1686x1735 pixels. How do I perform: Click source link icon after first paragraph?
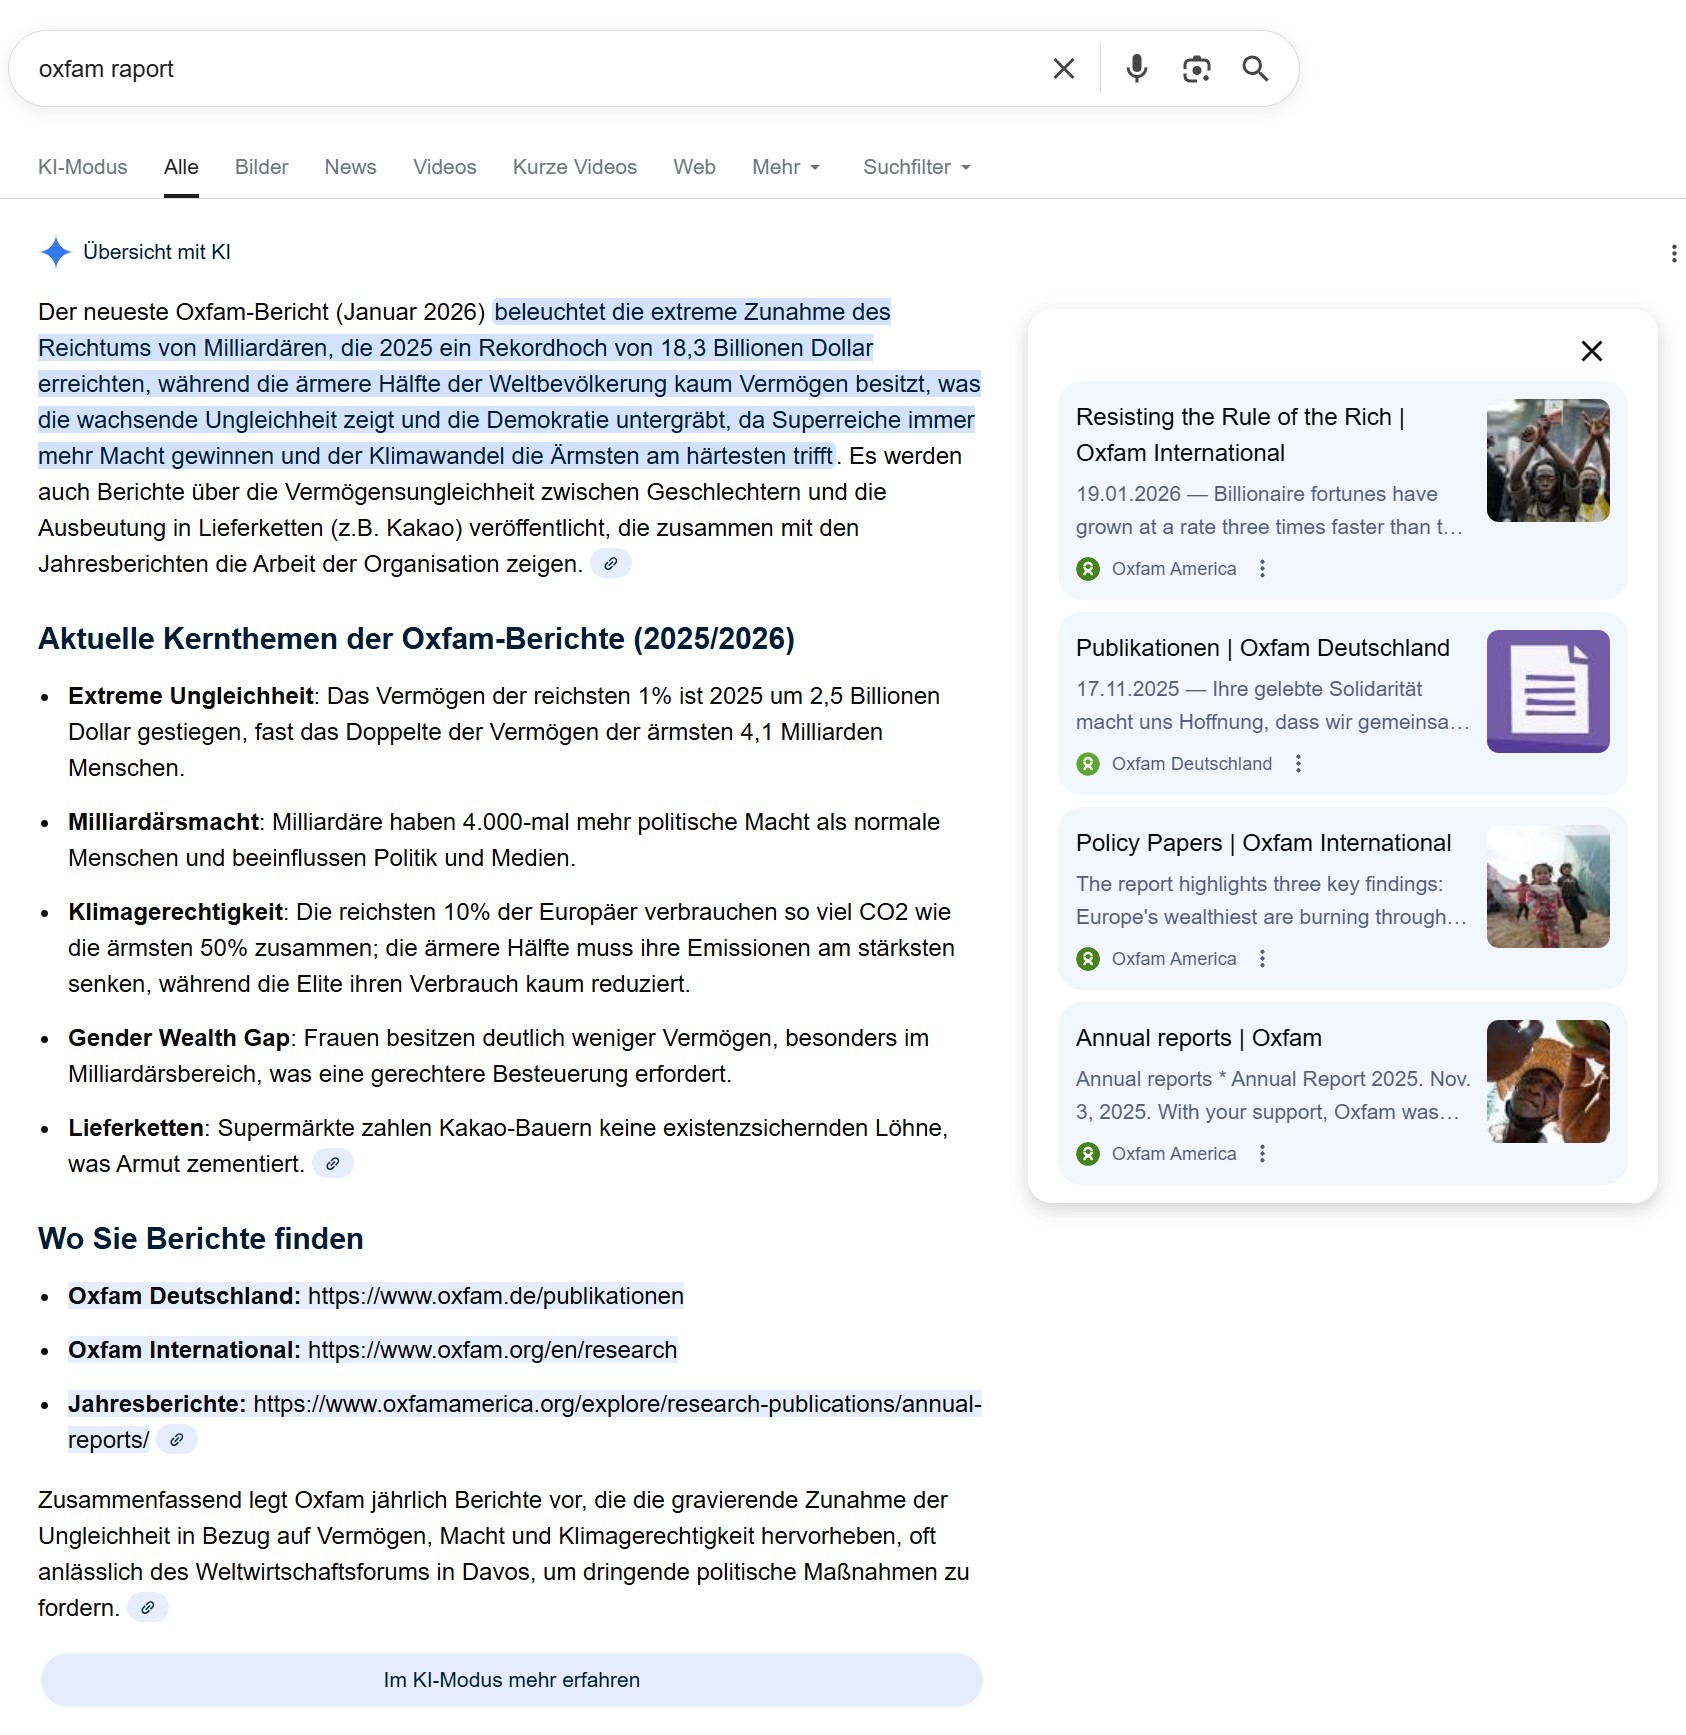[610, 564]
